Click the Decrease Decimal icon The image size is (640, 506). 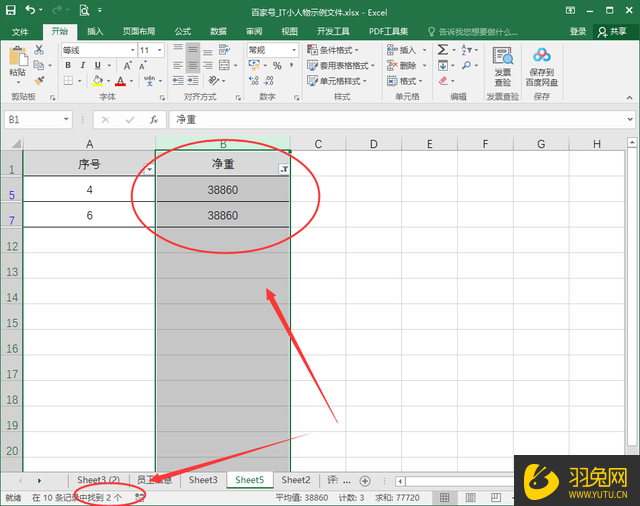[x=269, y=80]
